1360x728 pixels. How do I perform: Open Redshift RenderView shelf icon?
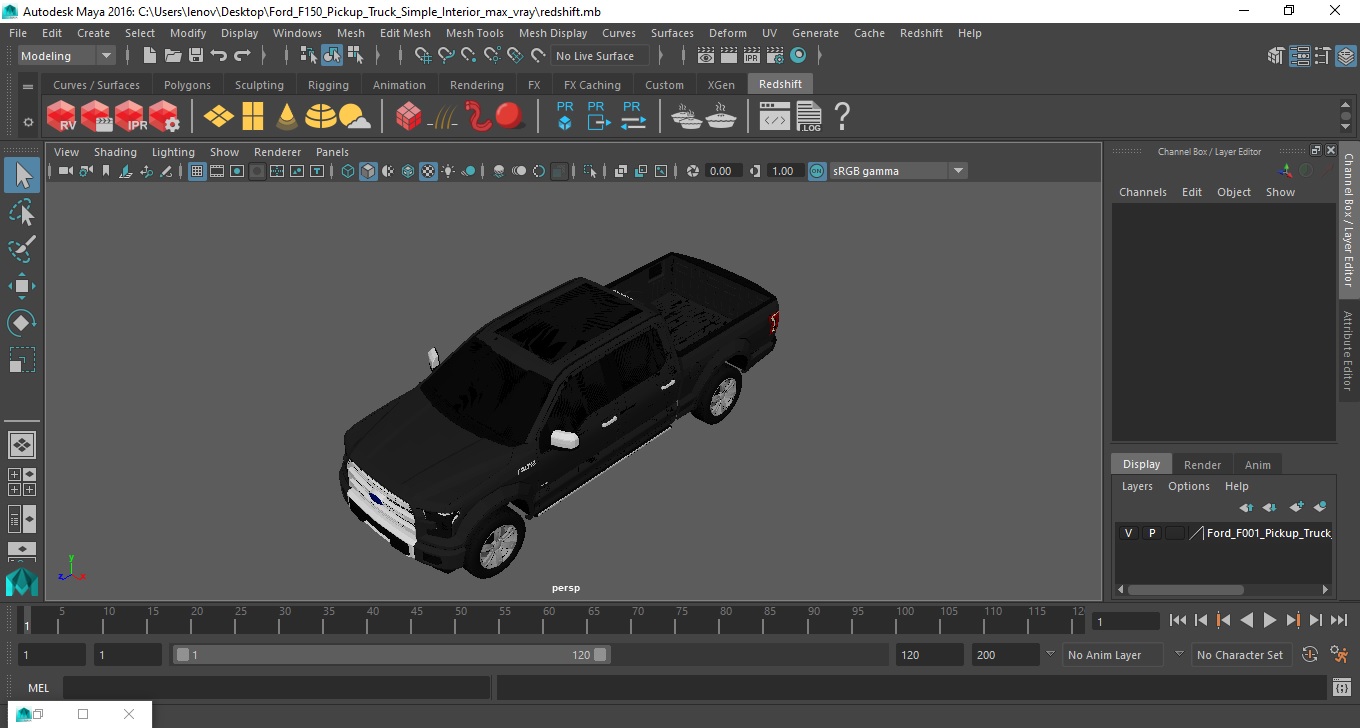62,117
